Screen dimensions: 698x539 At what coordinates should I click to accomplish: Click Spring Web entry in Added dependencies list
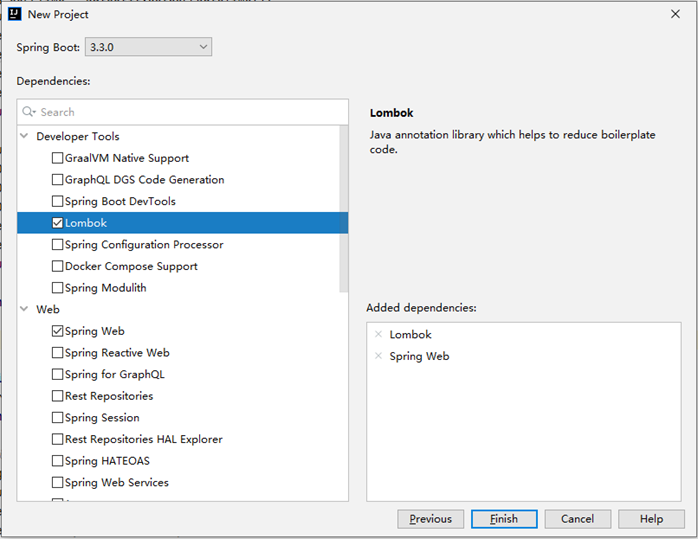pos(419,357)
